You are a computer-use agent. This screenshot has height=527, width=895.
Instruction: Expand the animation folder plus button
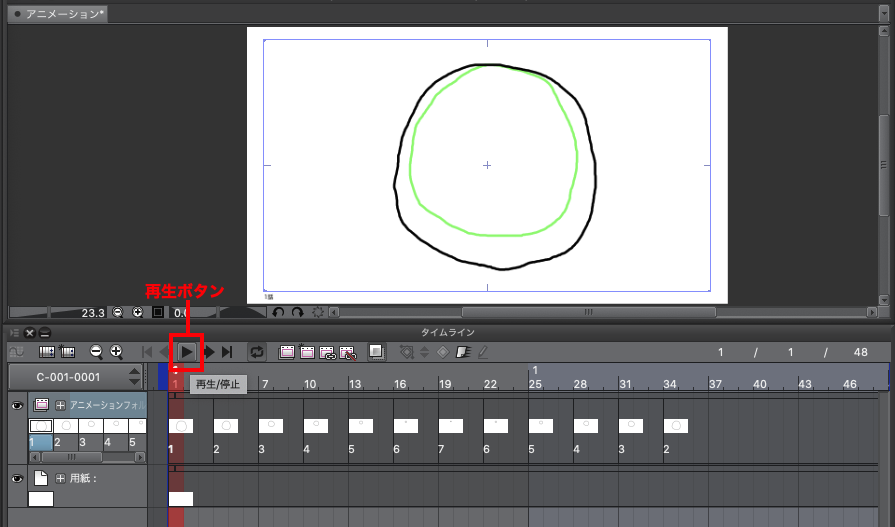(x=60, y=405)
